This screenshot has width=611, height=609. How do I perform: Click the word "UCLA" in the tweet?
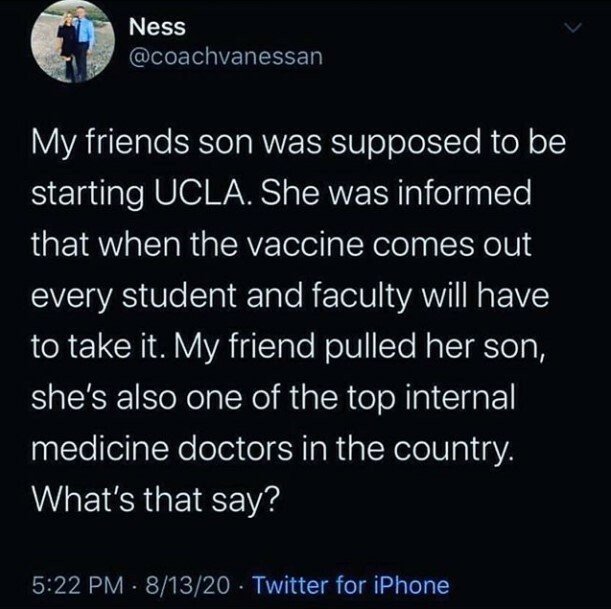pyautogui.click(x=215, y=188)
